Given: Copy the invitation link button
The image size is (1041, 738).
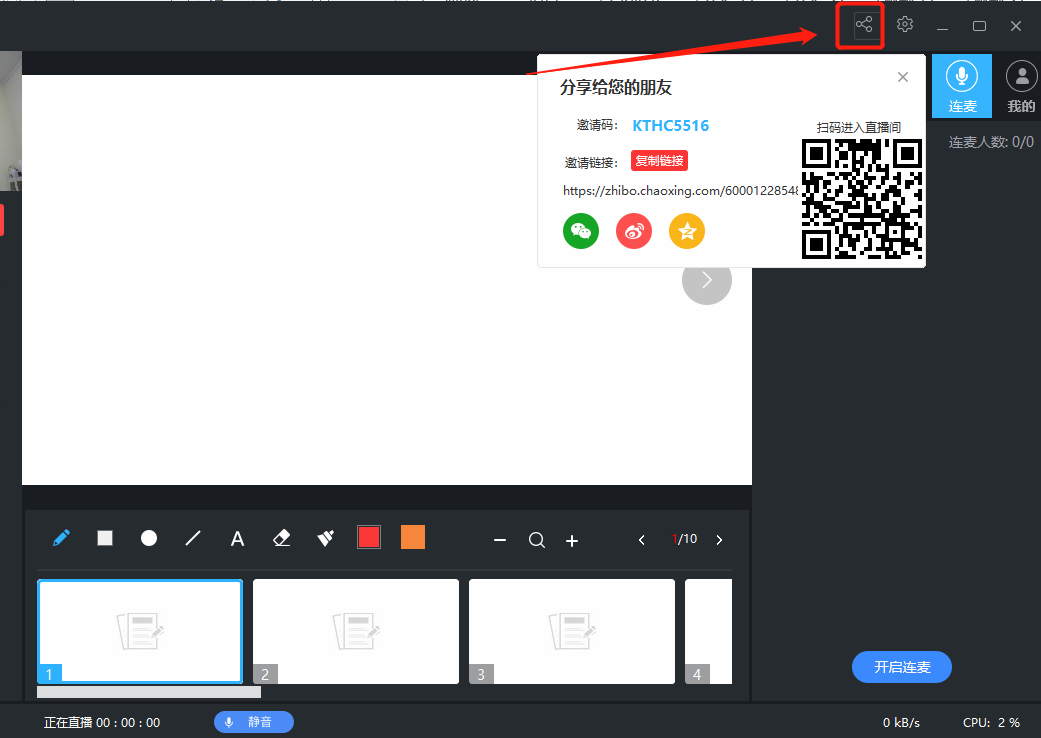Looking at the screenshot, I should click(659, 161).
